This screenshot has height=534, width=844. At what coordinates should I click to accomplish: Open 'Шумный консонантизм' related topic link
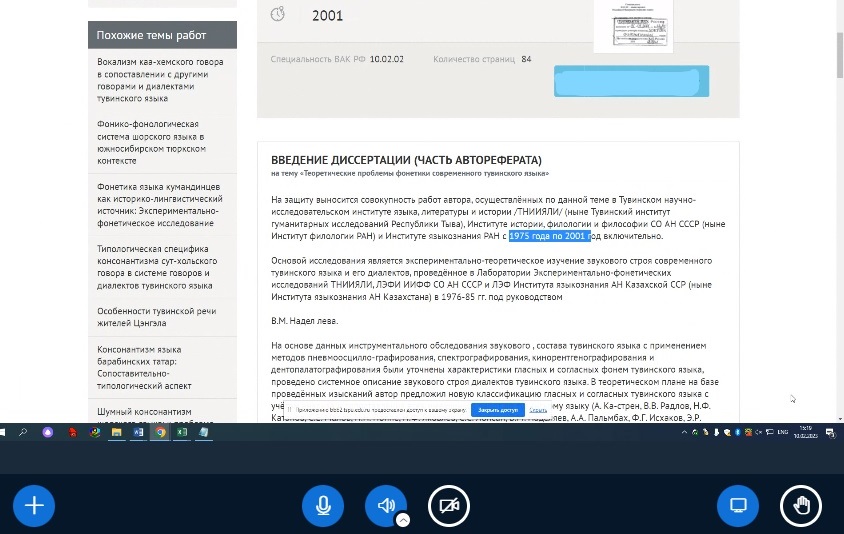(x=144, y=412)
